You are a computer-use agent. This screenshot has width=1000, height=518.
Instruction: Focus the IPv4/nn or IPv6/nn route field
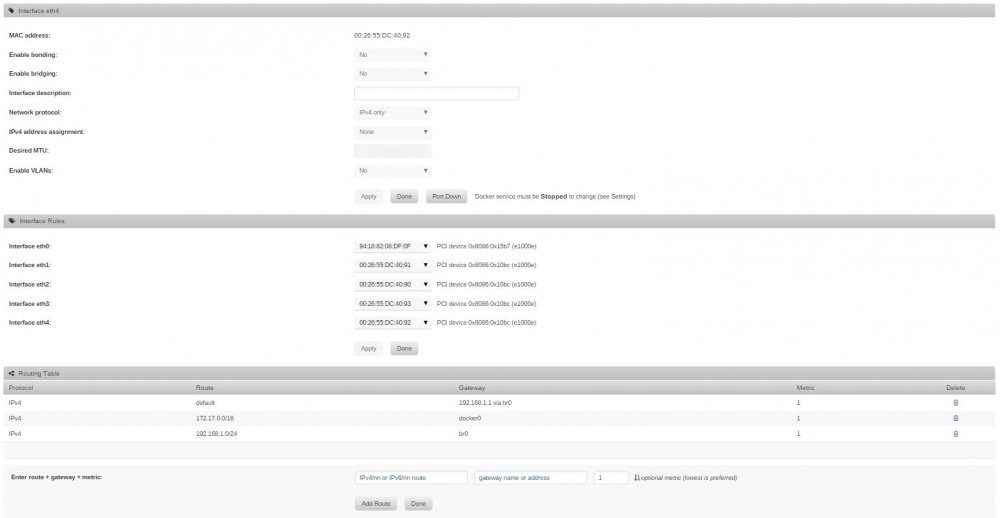pos(411,478)
